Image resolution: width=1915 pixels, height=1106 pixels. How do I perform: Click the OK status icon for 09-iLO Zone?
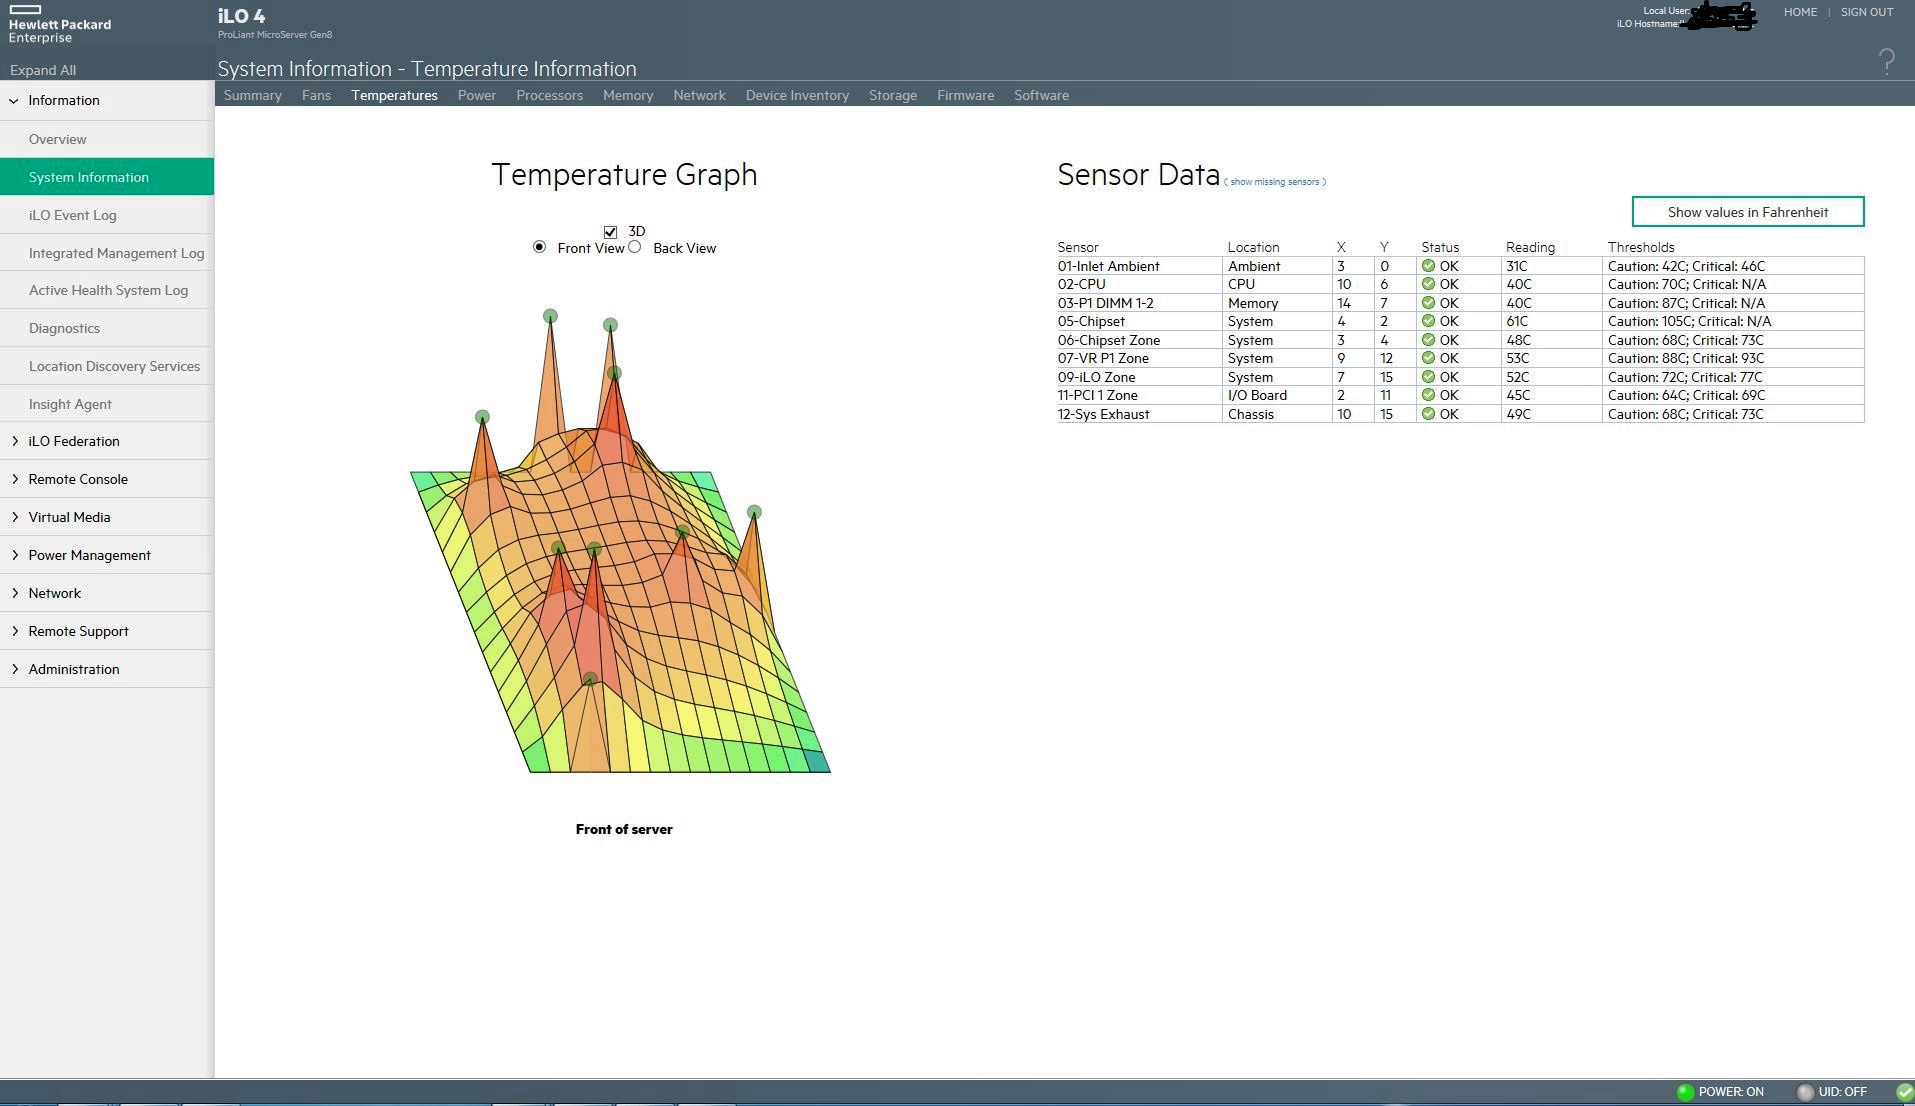pyautogui.click(x=1428, y=377)
